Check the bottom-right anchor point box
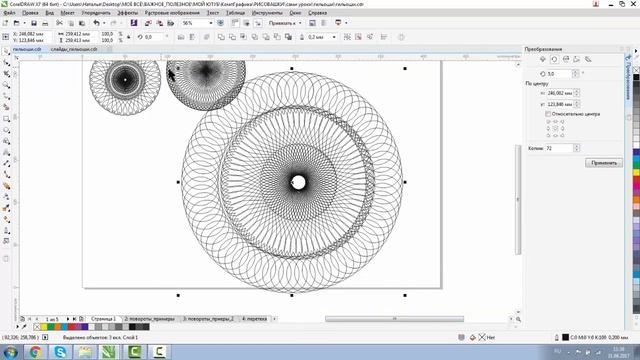This screenshot has width=640, height=360. (562, 135)
